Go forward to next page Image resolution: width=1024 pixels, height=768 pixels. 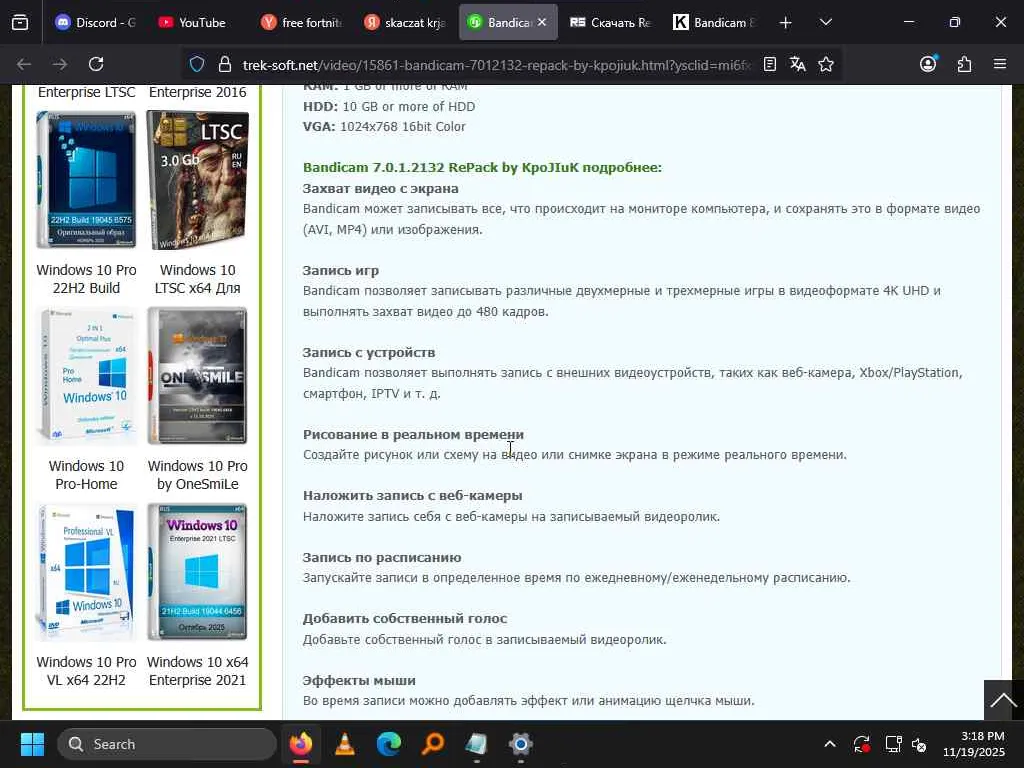[x=59, y=64]
